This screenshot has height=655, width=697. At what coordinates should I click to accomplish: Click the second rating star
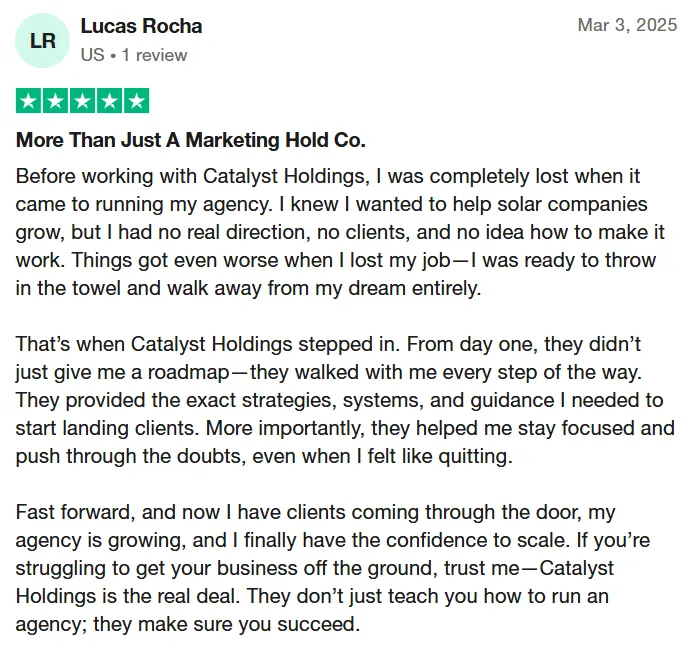tap(56, 101)
